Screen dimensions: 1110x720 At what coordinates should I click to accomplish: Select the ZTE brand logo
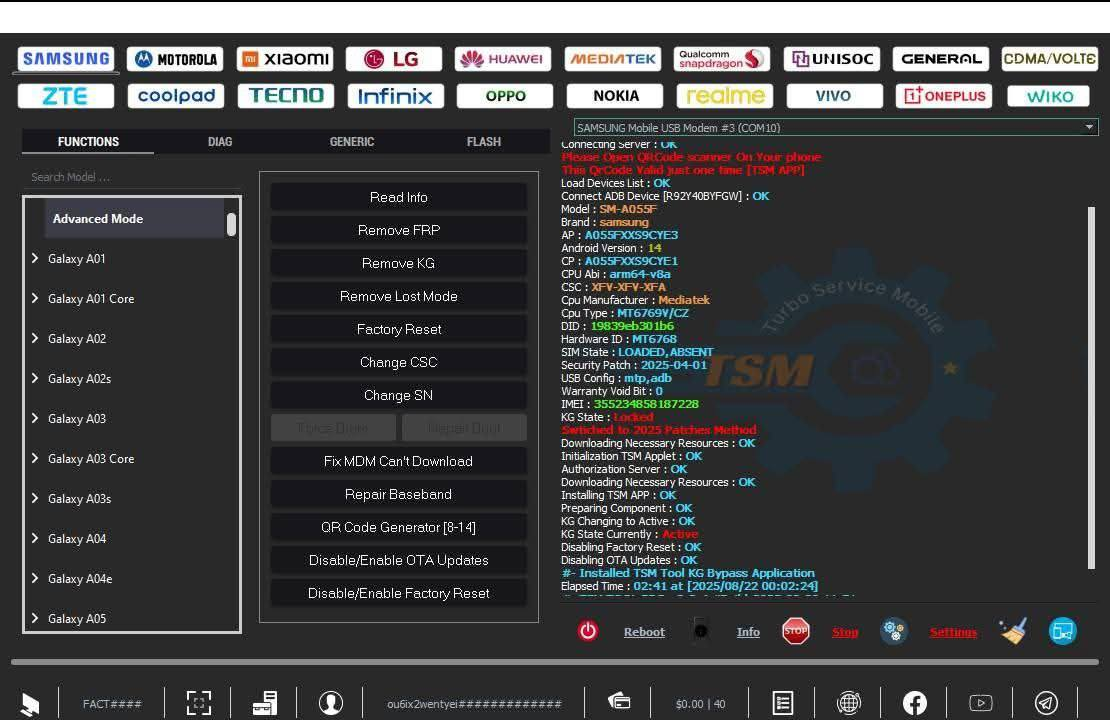(x=66, y=96)
